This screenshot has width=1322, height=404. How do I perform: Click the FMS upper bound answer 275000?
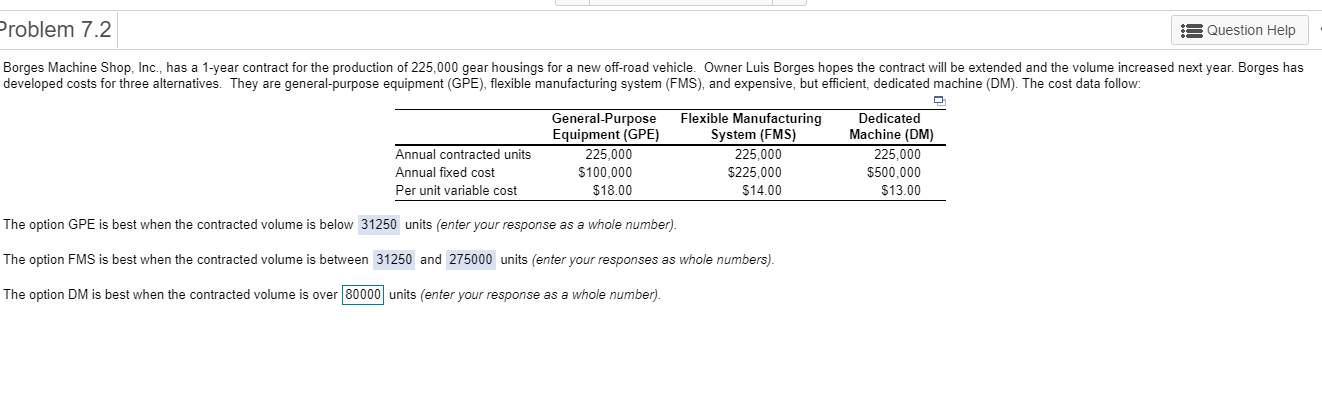coord(470,259)
